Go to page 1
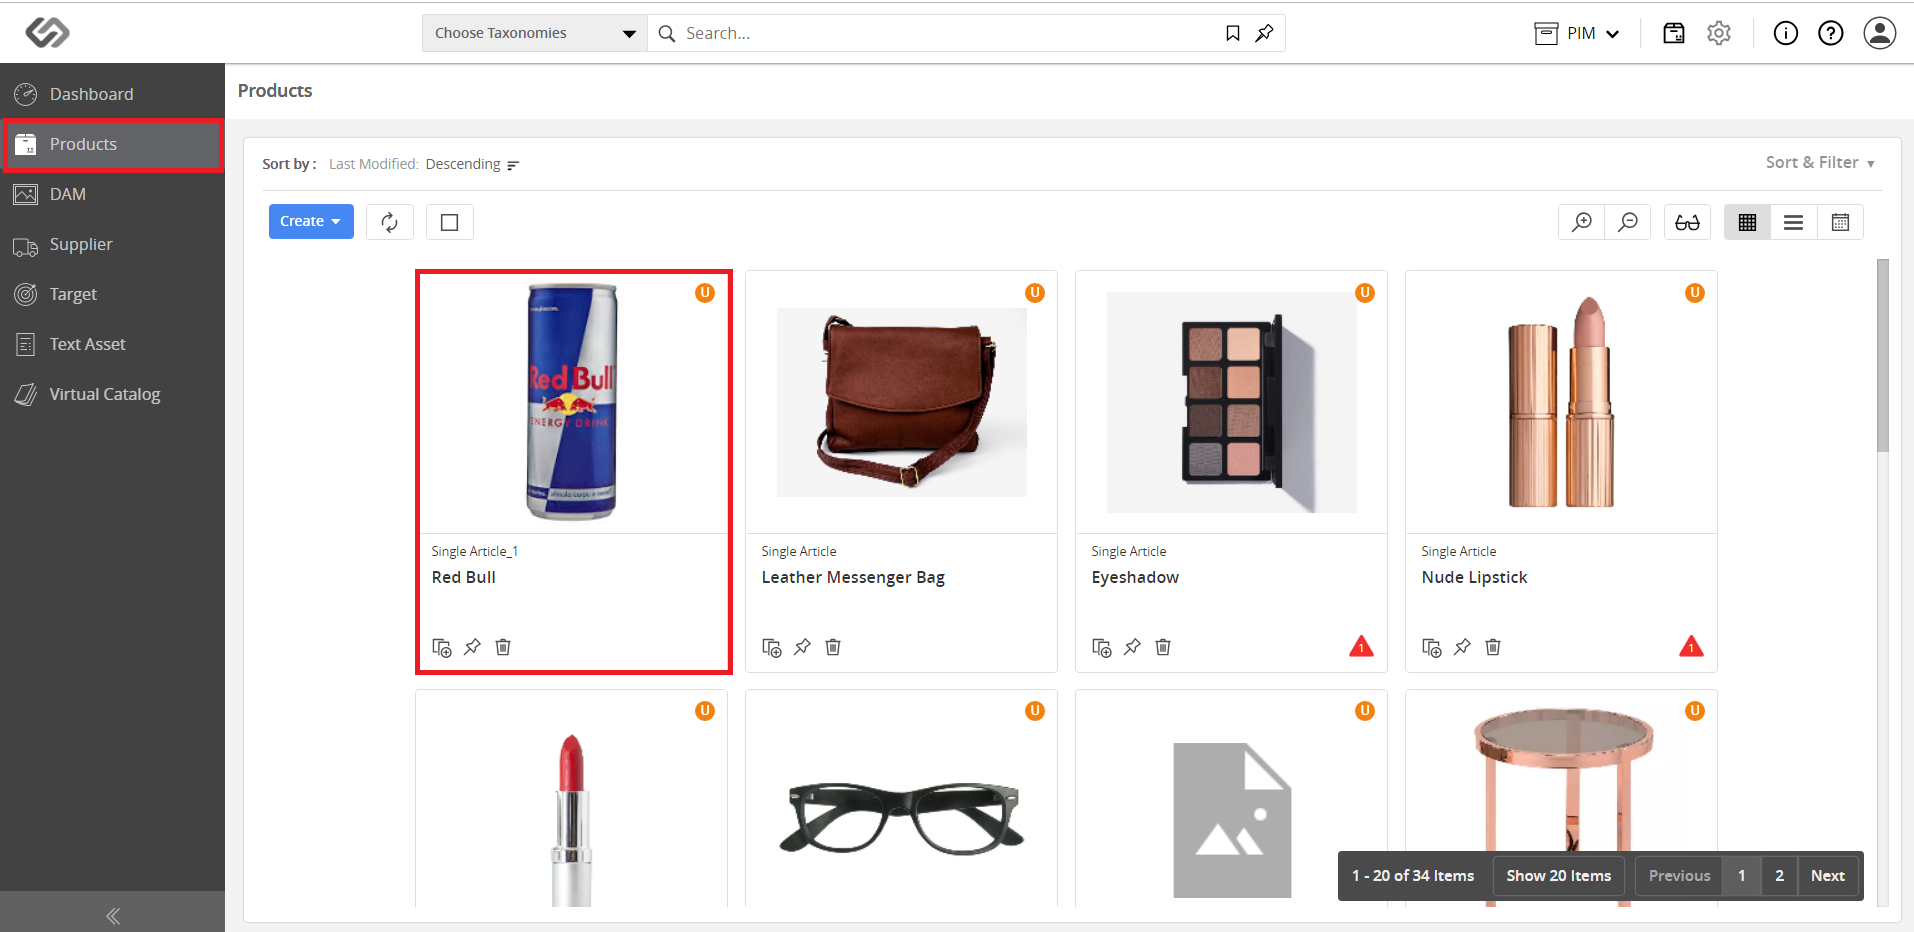 click(x=1741, y=876)
